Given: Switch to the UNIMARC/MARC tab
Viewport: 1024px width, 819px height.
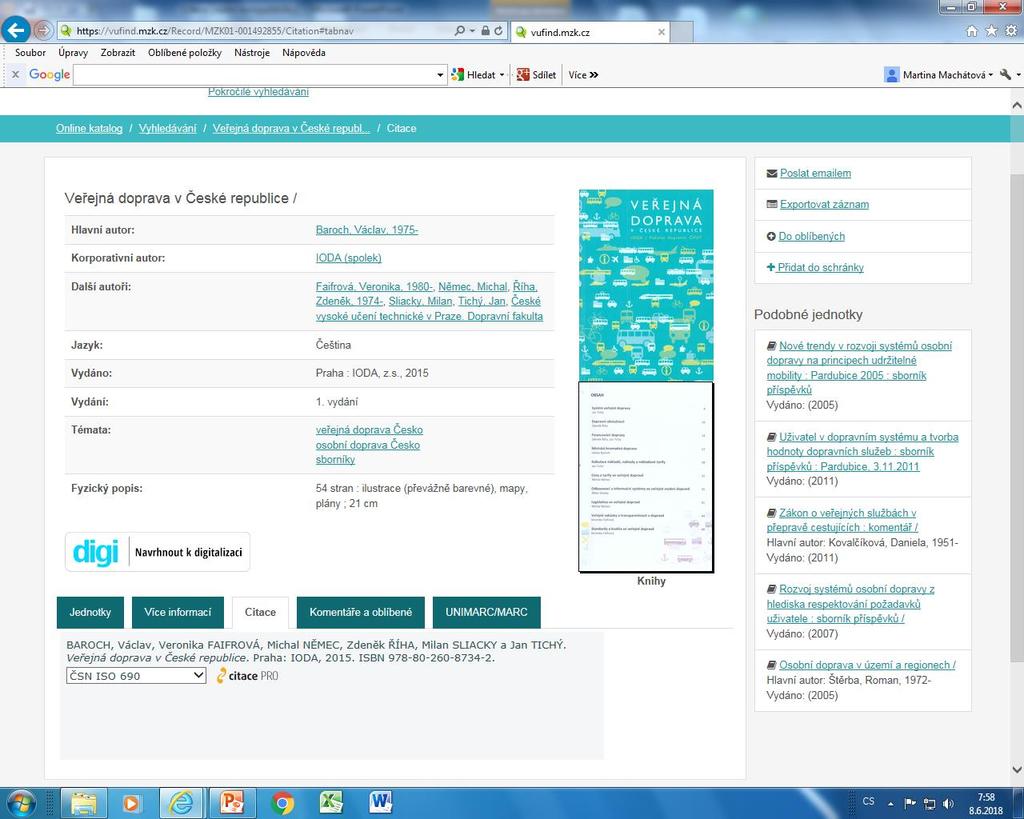Looking at the screenshot, I should point(487,612).
